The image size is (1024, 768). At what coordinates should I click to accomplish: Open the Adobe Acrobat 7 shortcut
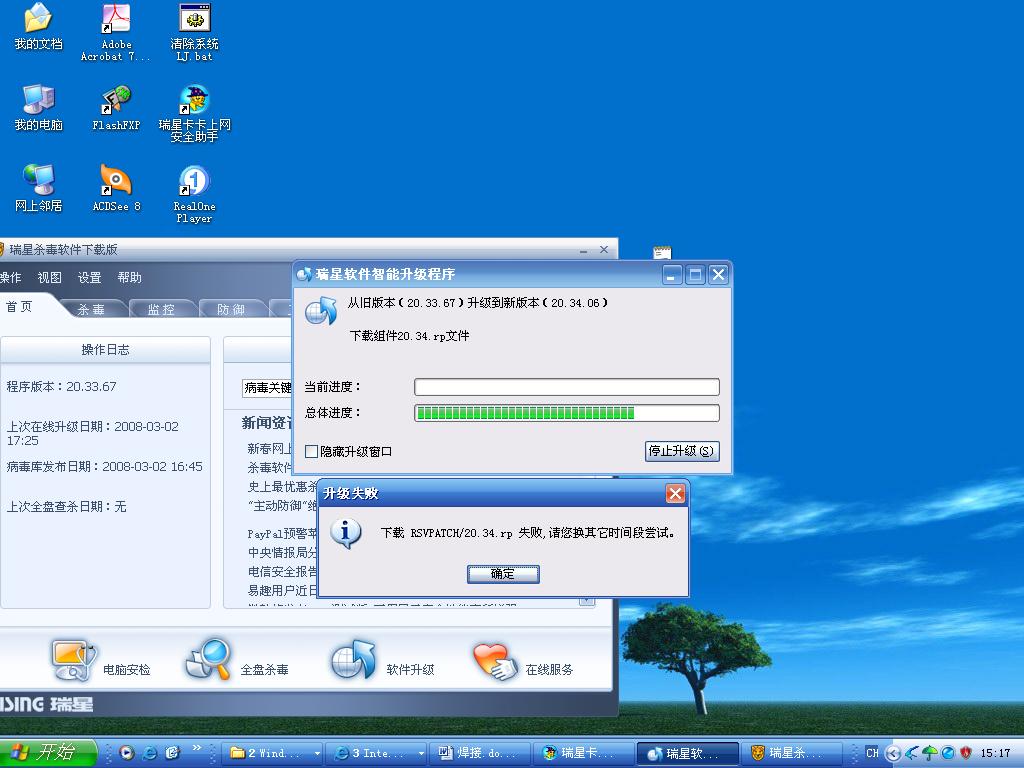pos(116,20)
